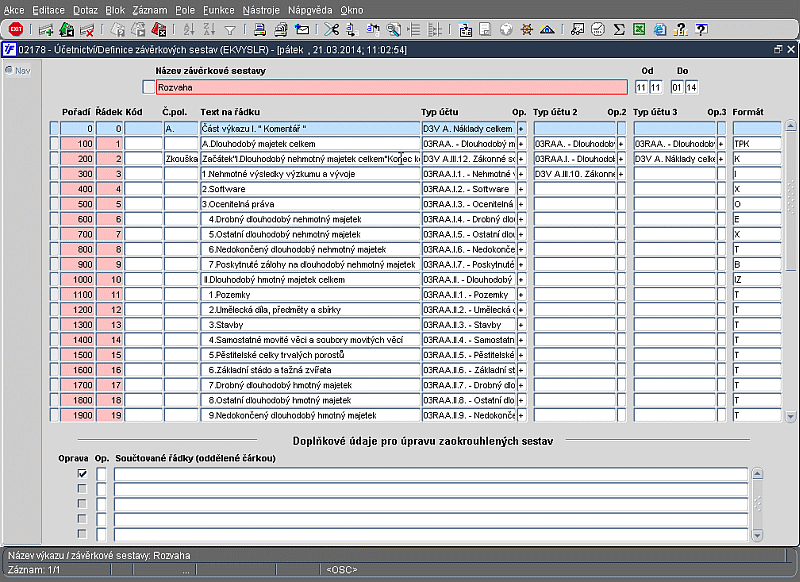This screenshot has width=800, height=582.
Task: Click Řádek cell with value 14
Action: [x=110, y=340]
